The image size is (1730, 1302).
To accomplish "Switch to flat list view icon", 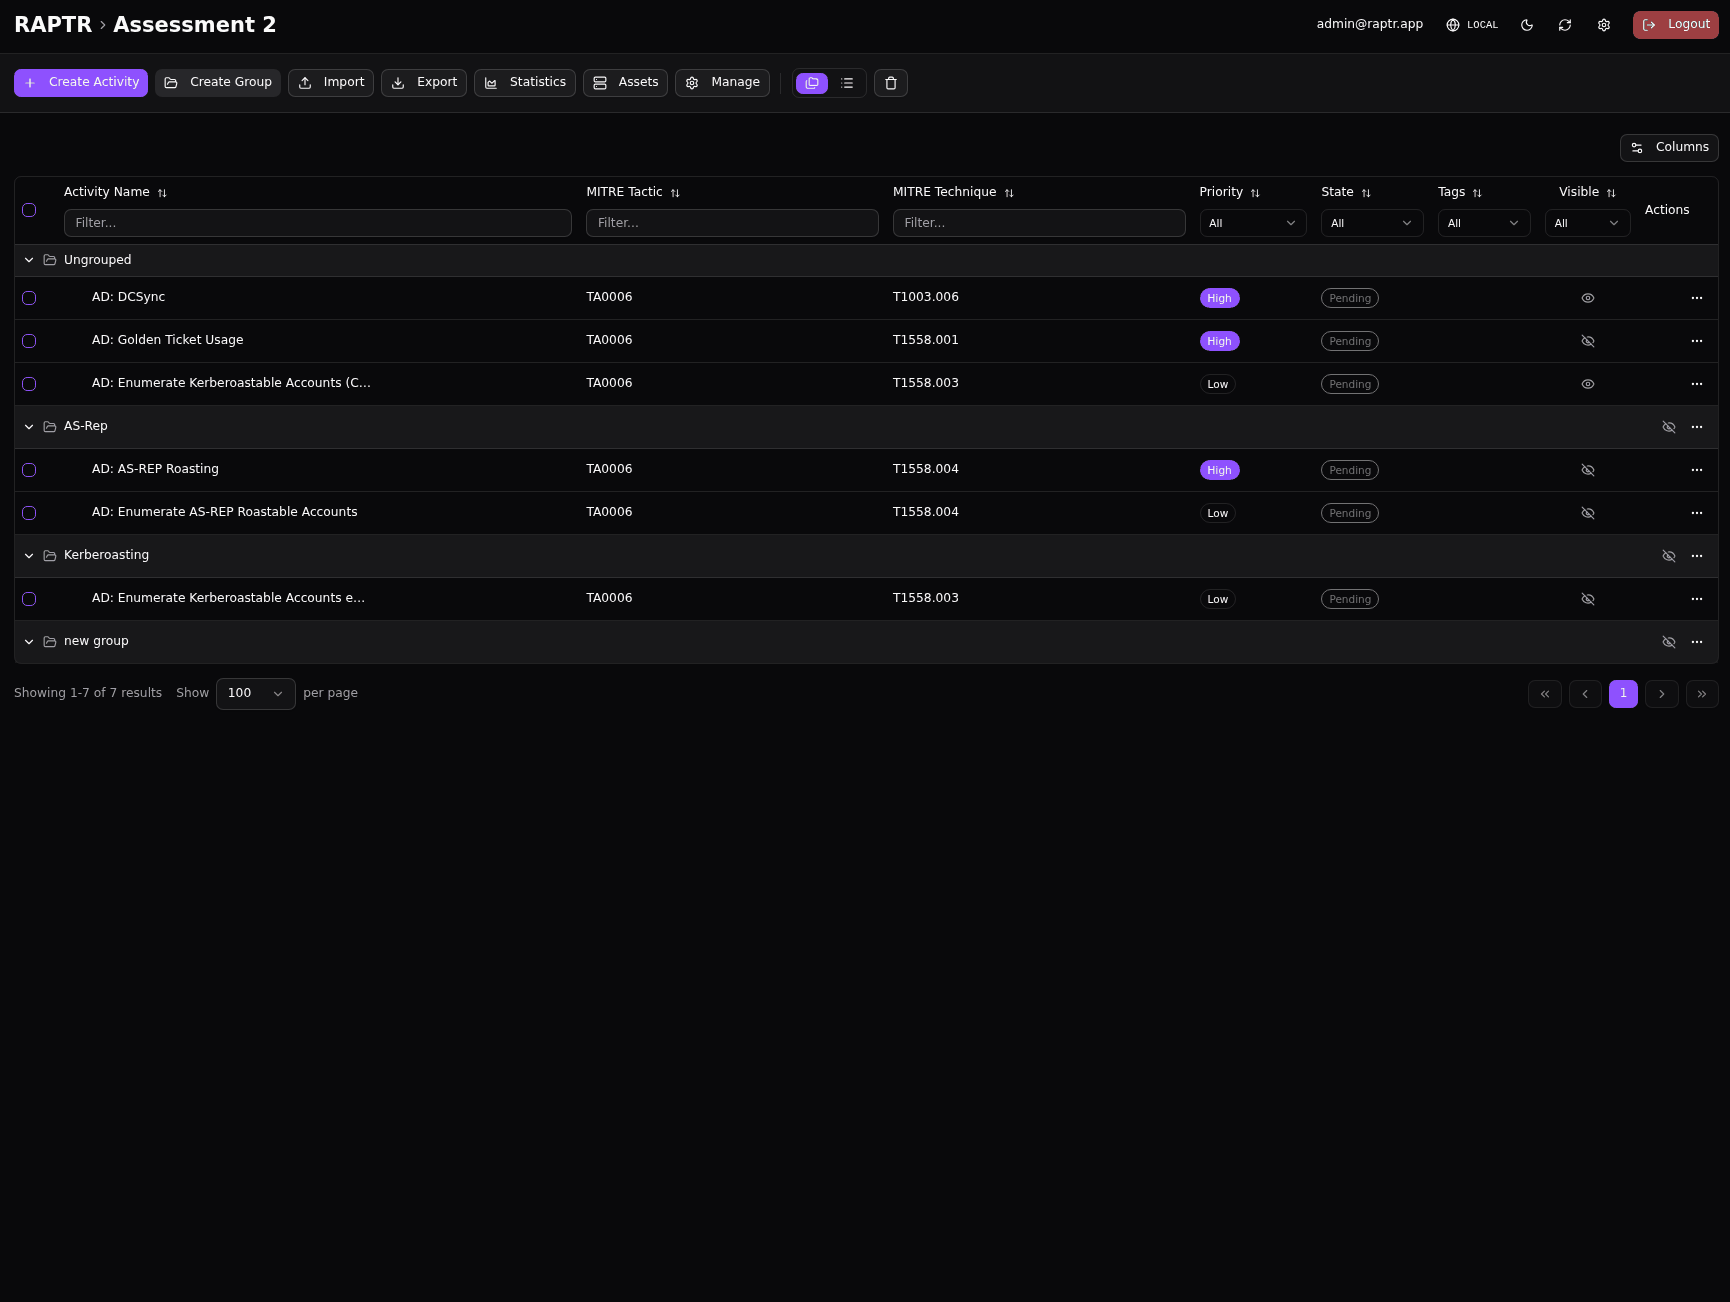I will 847,83.
